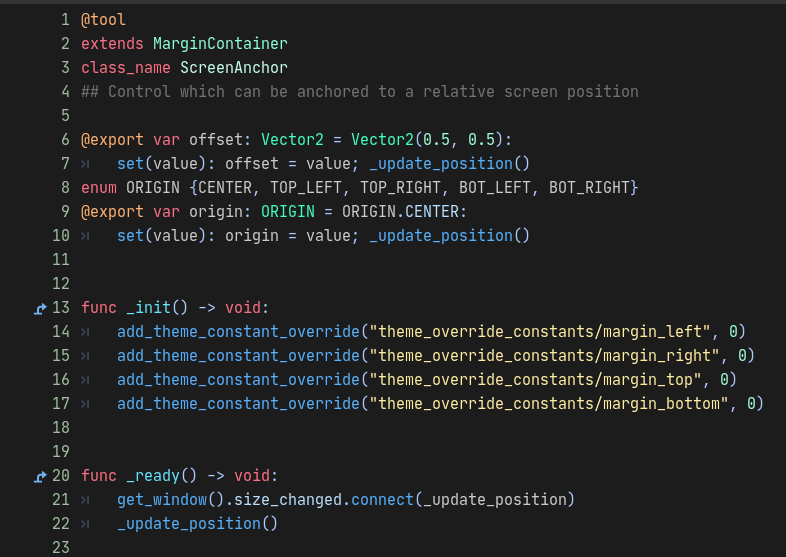Screen dimensions: 786x557
Task: Click the margin_left string literal
Action: [x=540, y=331]
